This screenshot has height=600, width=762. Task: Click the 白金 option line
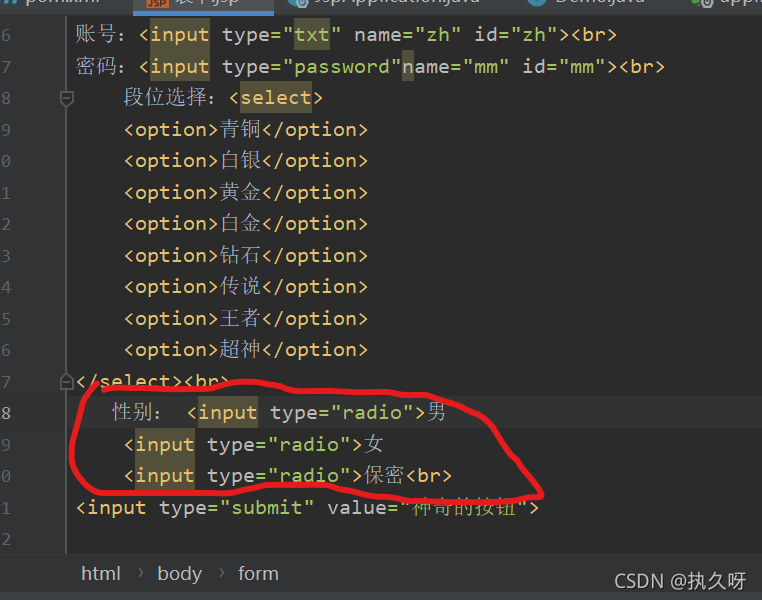click(x=245, y=224)
